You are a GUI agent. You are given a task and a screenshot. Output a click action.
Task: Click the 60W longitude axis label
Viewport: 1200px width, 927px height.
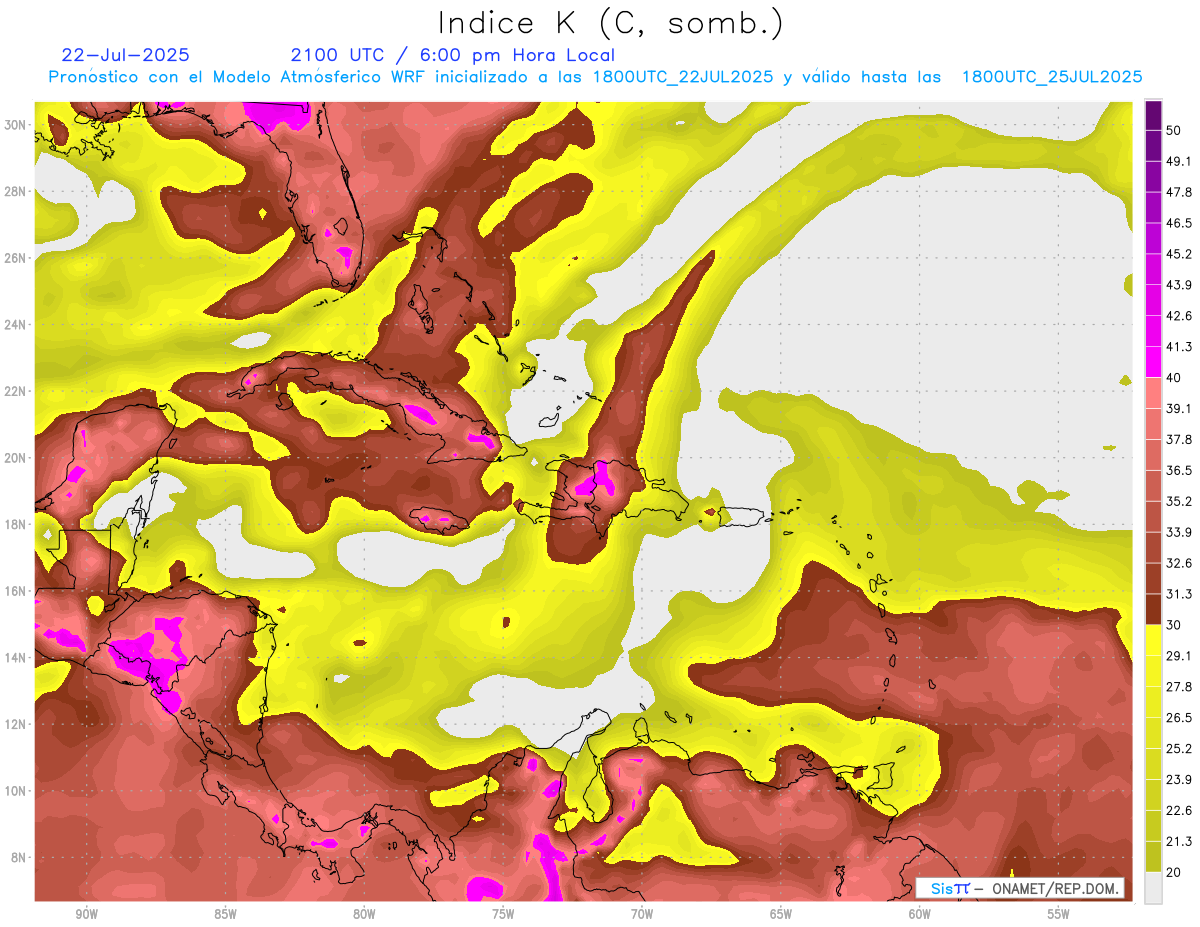coord(920,914)
